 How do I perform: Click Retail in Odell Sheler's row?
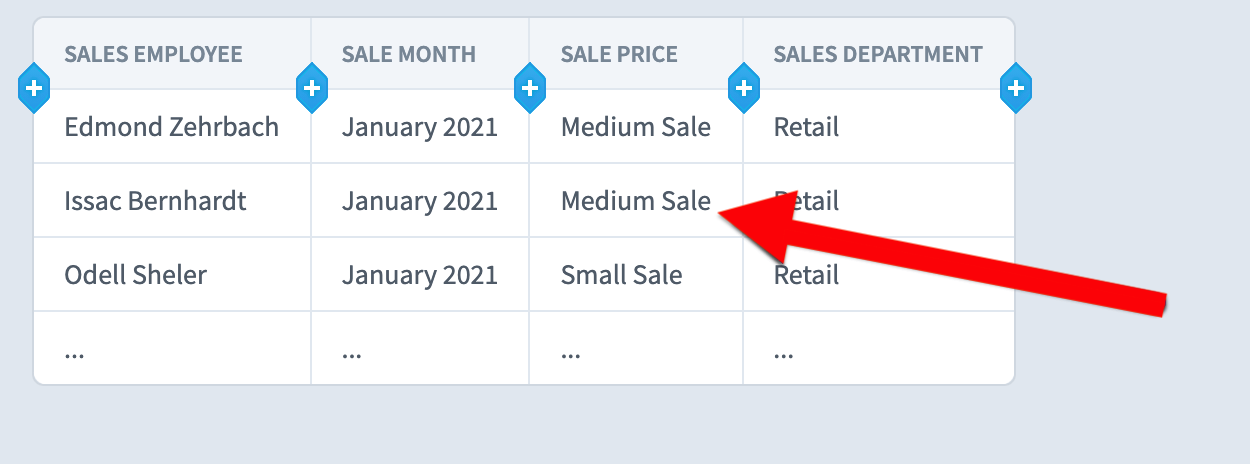[806, 274]
